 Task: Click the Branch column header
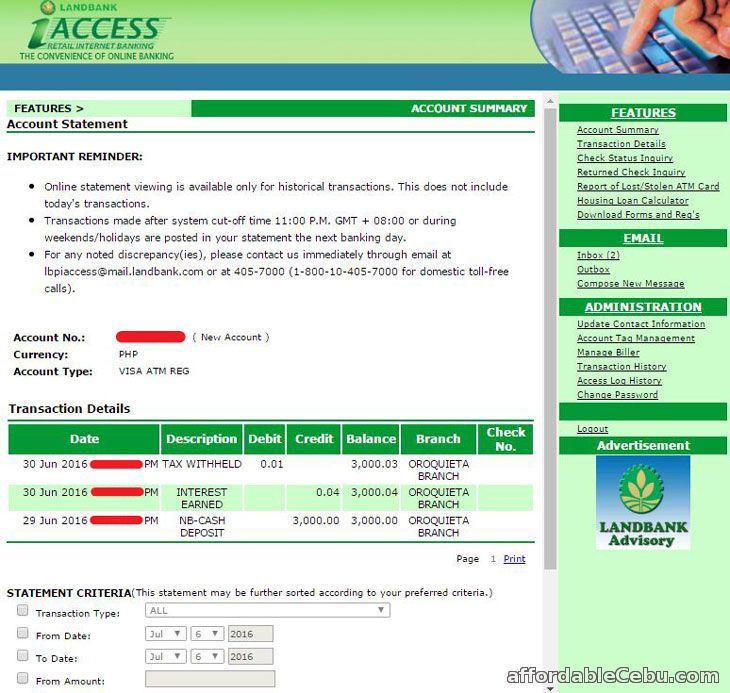click(x=439, y=439)
